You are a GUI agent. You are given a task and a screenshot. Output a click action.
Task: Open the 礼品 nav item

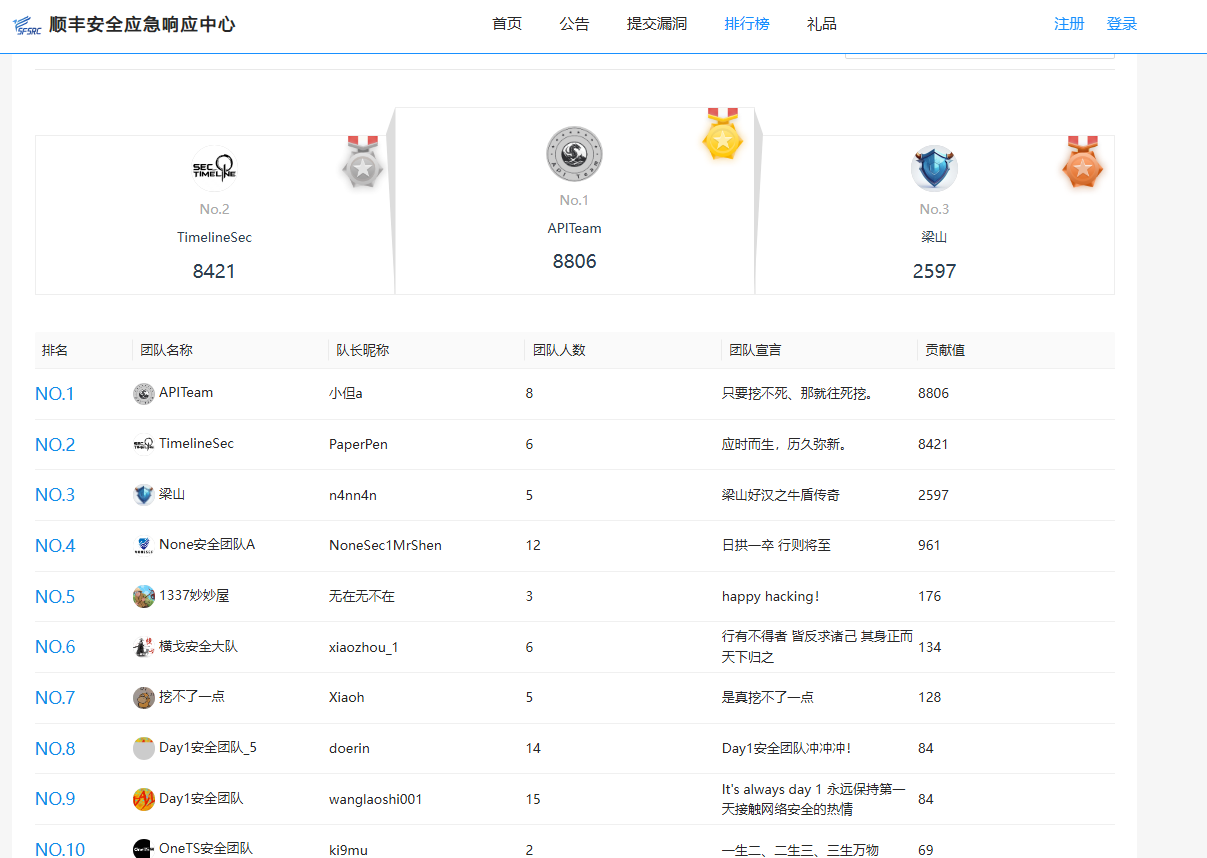(x=822, y=24)
